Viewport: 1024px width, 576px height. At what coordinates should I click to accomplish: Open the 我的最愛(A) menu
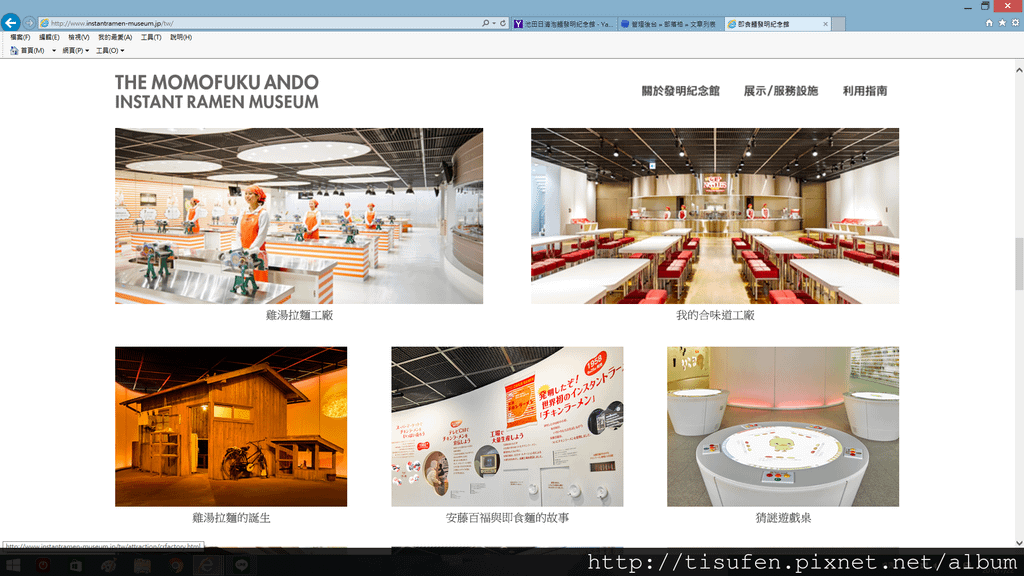pos(115,37)
